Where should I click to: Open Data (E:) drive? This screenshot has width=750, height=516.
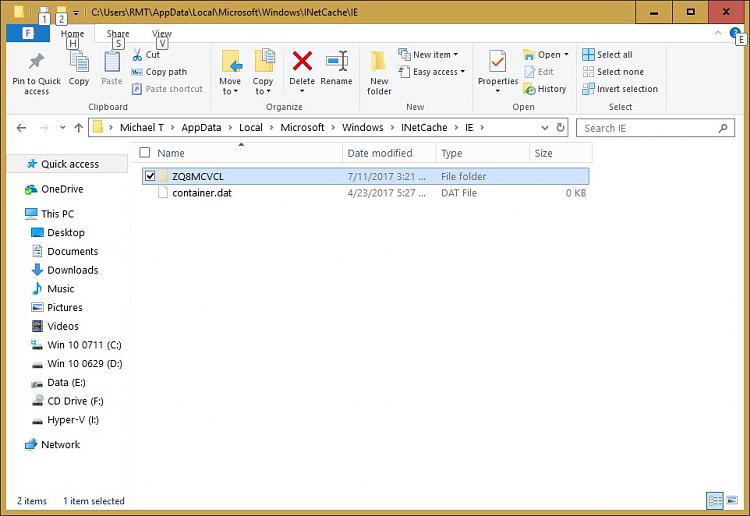66,382
